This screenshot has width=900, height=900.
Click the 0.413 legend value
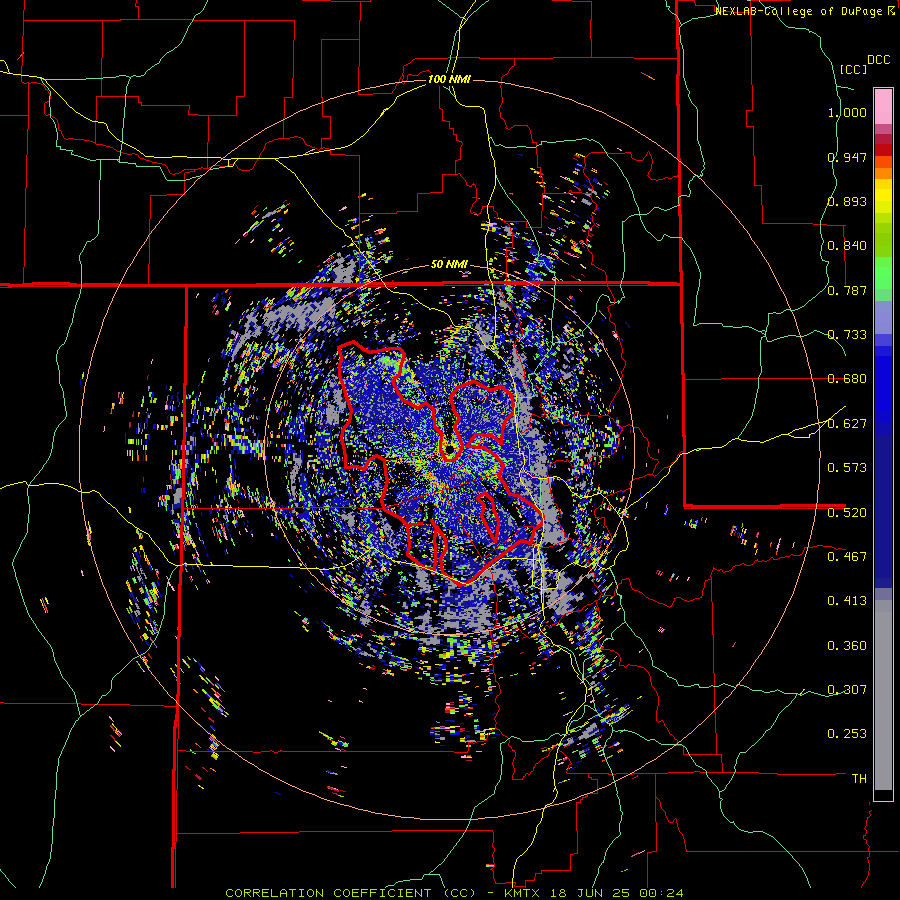tap(847, 601)
